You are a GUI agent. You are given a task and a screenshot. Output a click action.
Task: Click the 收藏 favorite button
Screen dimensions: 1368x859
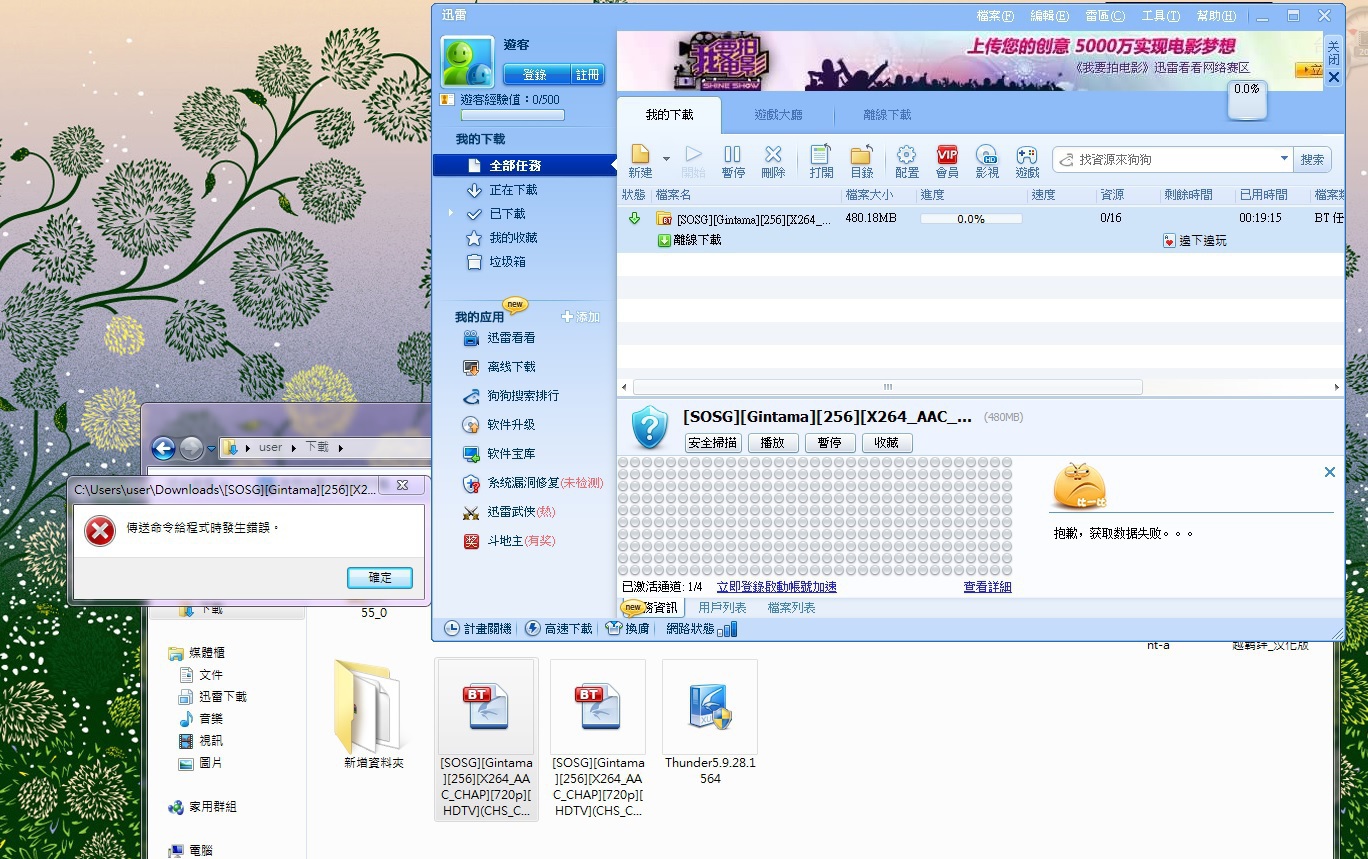886,442
